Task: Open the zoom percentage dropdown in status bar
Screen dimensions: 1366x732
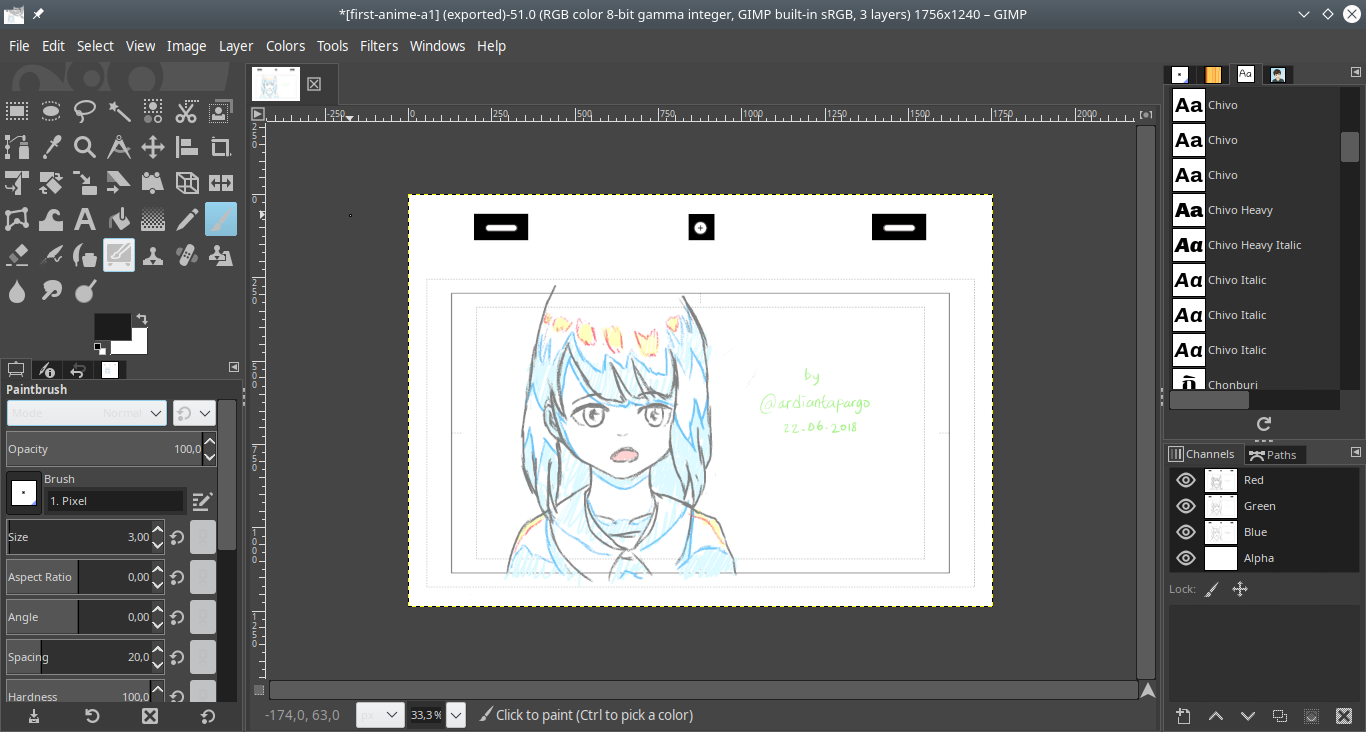Action: (455, 715)
